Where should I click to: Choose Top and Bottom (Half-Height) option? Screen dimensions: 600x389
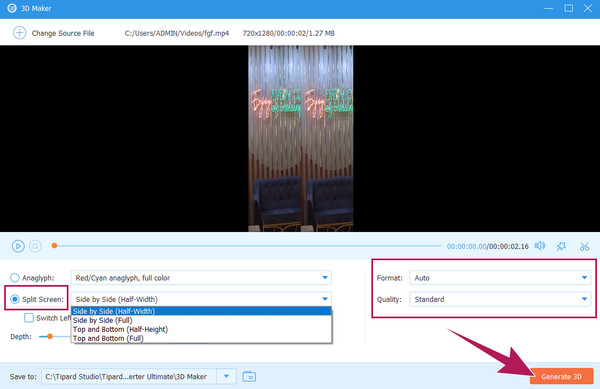pos(201,329)
